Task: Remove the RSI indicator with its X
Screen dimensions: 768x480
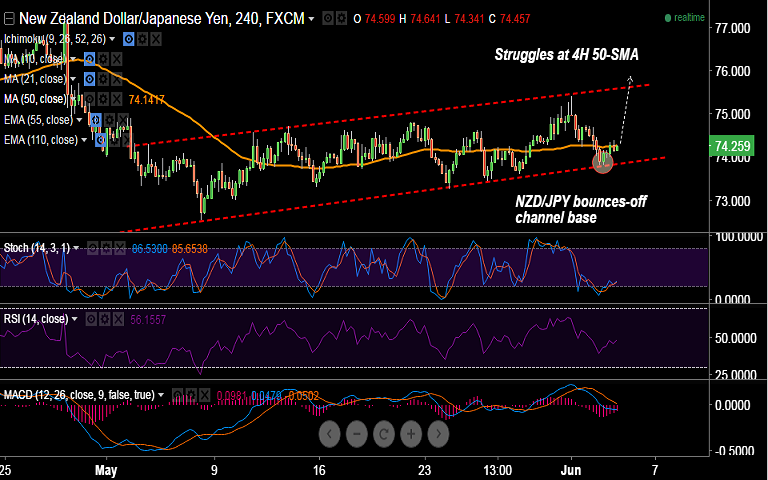Action: point(118,320)
